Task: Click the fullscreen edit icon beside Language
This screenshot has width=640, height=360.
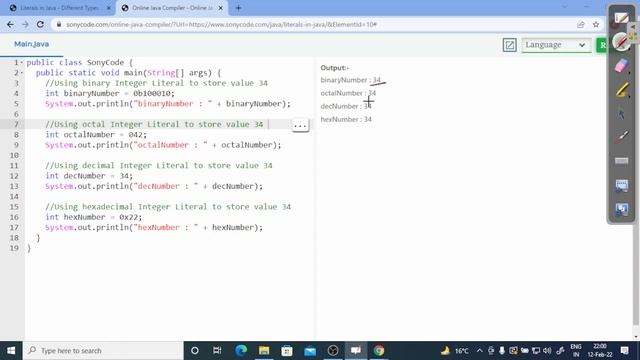Action: [x=509, y=45]
